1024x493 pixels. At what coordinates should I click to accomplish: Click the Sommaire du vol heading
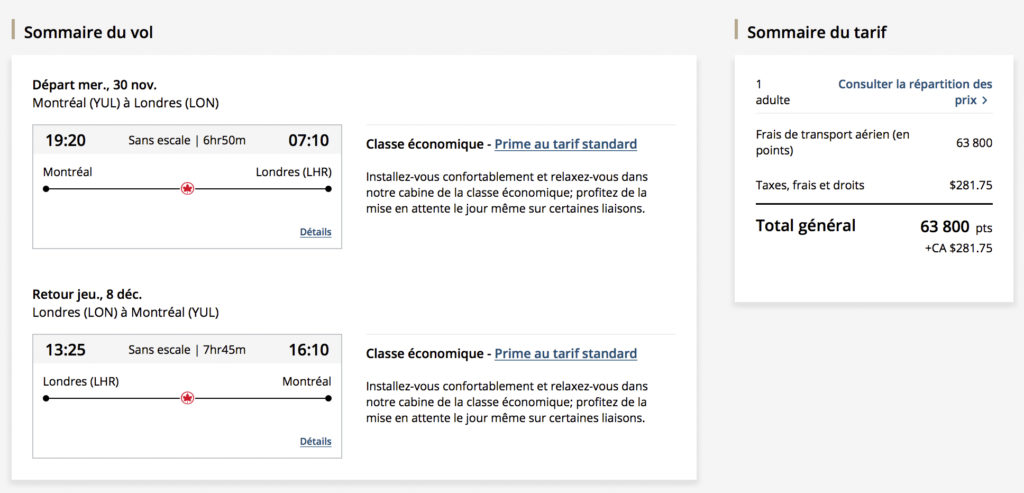[x=88, y=32]
